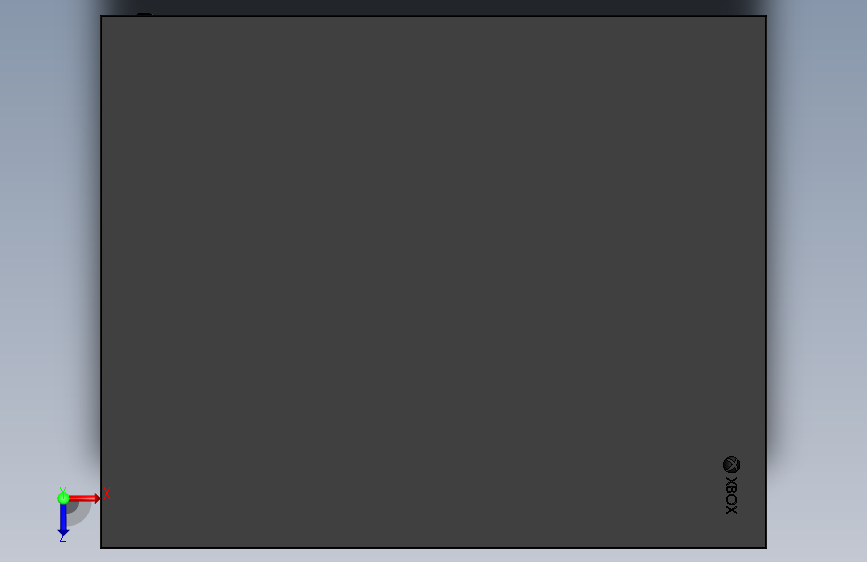Click the gray quarter-circle arc of the triad

pos(80,514)
